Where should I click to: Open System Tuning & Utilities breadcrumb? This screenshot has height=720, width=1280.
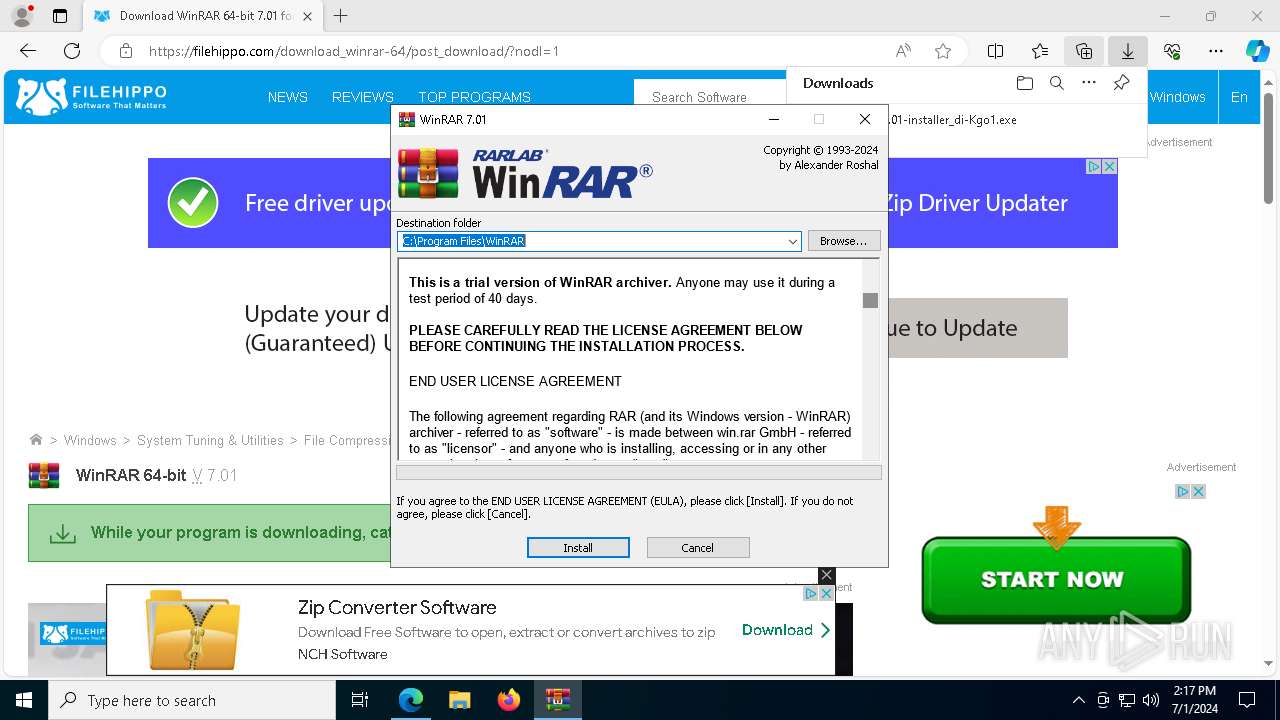point(210,440)
